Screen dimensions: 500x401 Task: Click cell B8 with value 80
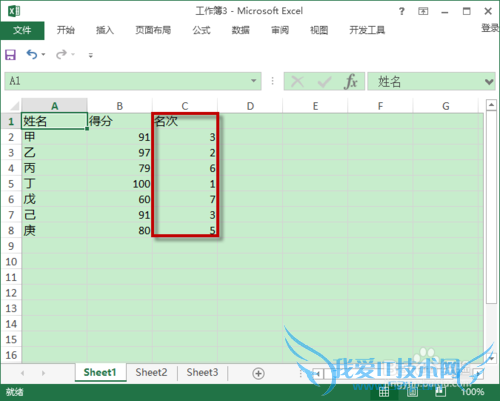[120, 230]
